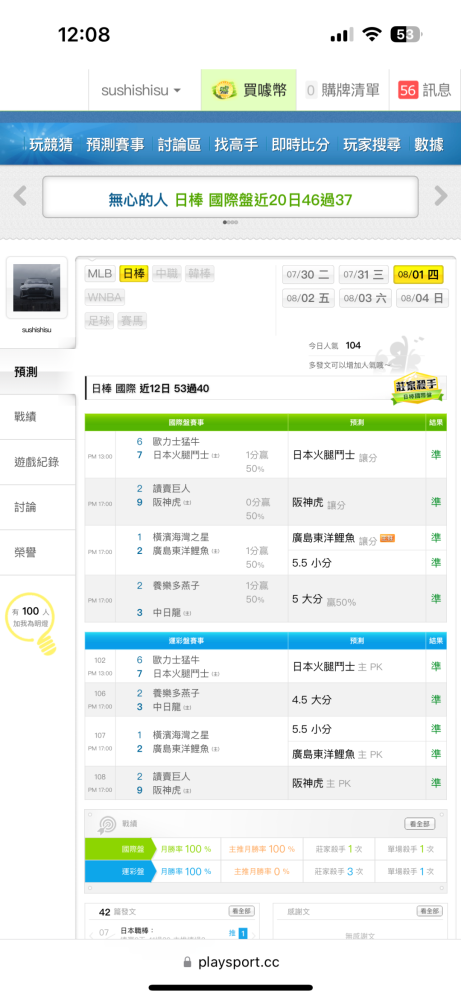Choose date 08/04 日

point(422,298)
